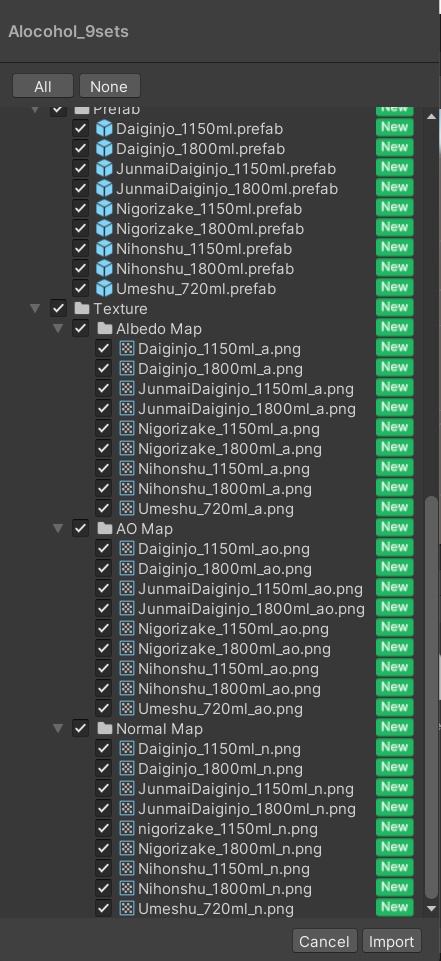The width and height of the screenshot is (441, 961).
Task: Select Nigorizake_1150ml_ao.png file name
Action: click(x=233, y=628)
